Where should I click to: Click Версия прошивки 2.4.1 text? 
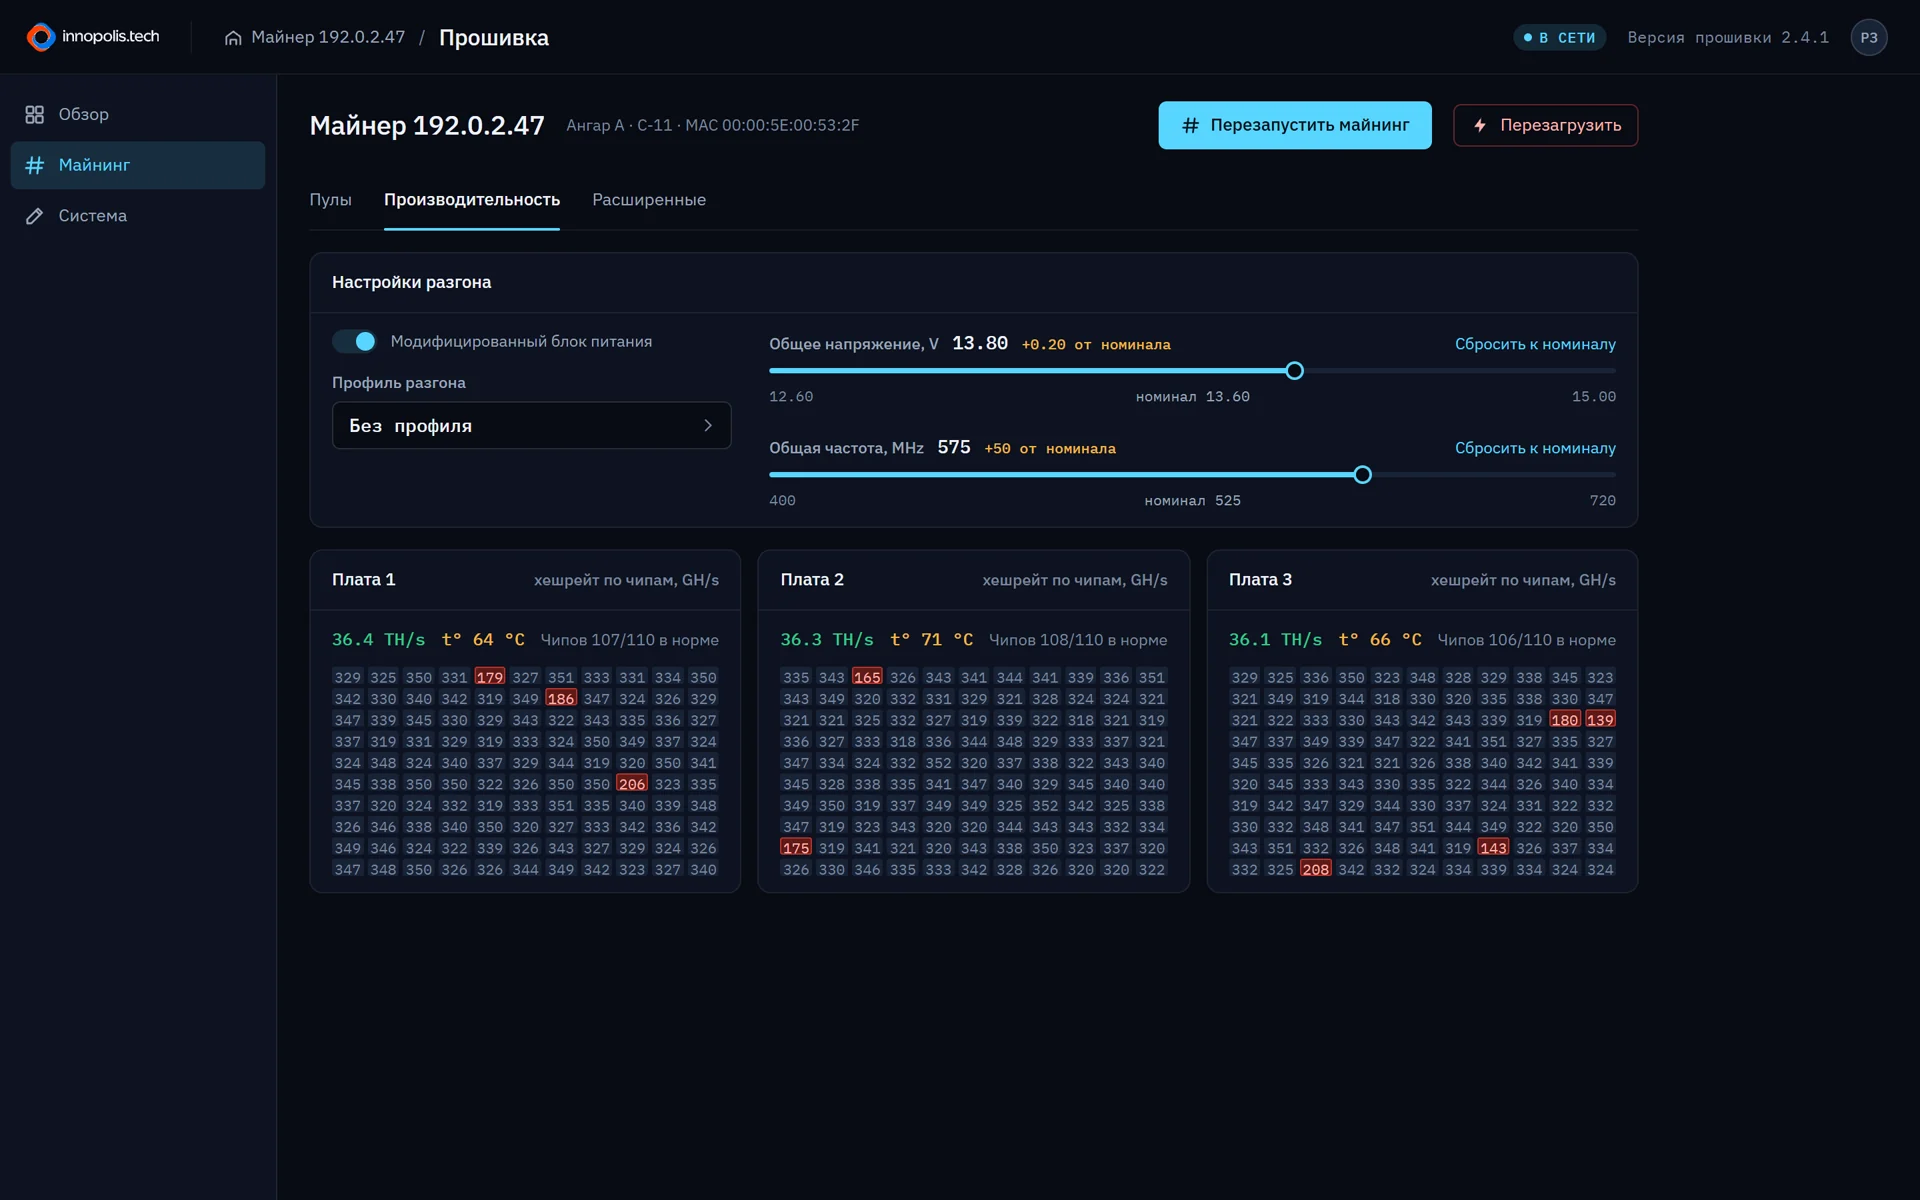(1728, 38)
